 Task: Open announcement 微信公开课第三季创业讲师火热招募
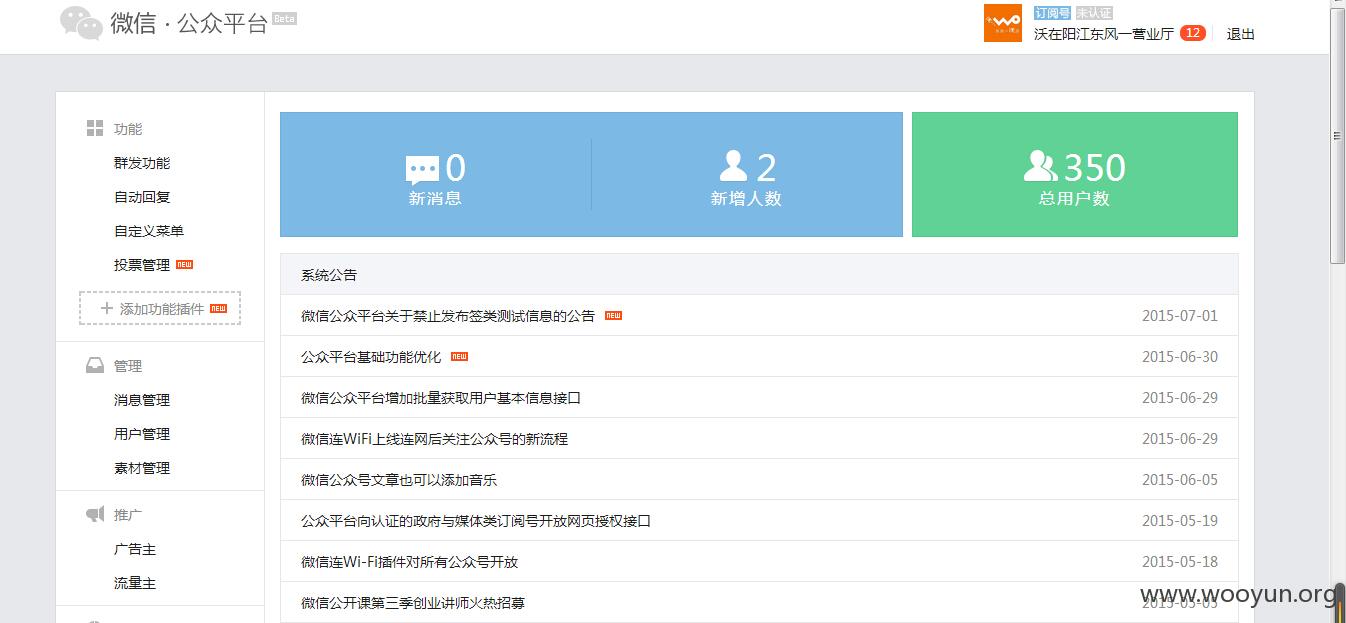point(413,603)
